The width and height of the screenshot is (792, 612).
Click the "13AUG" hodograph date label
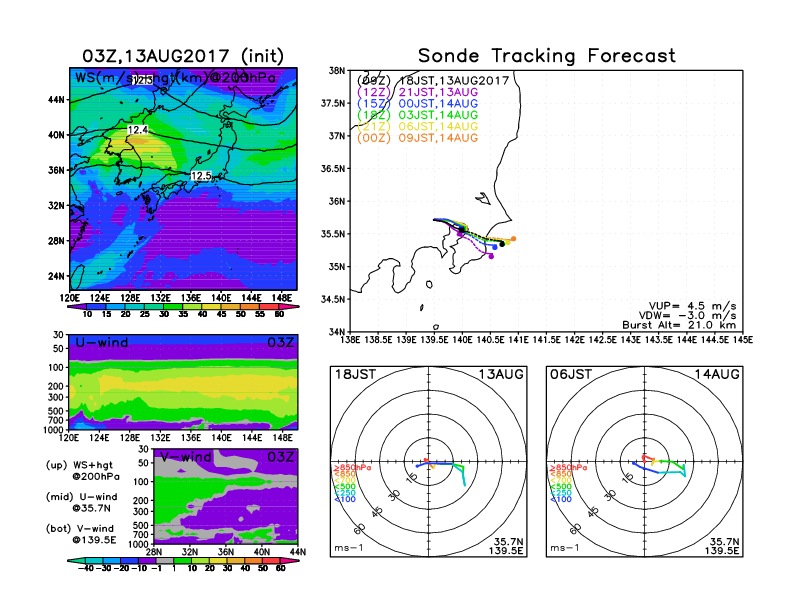501,375
